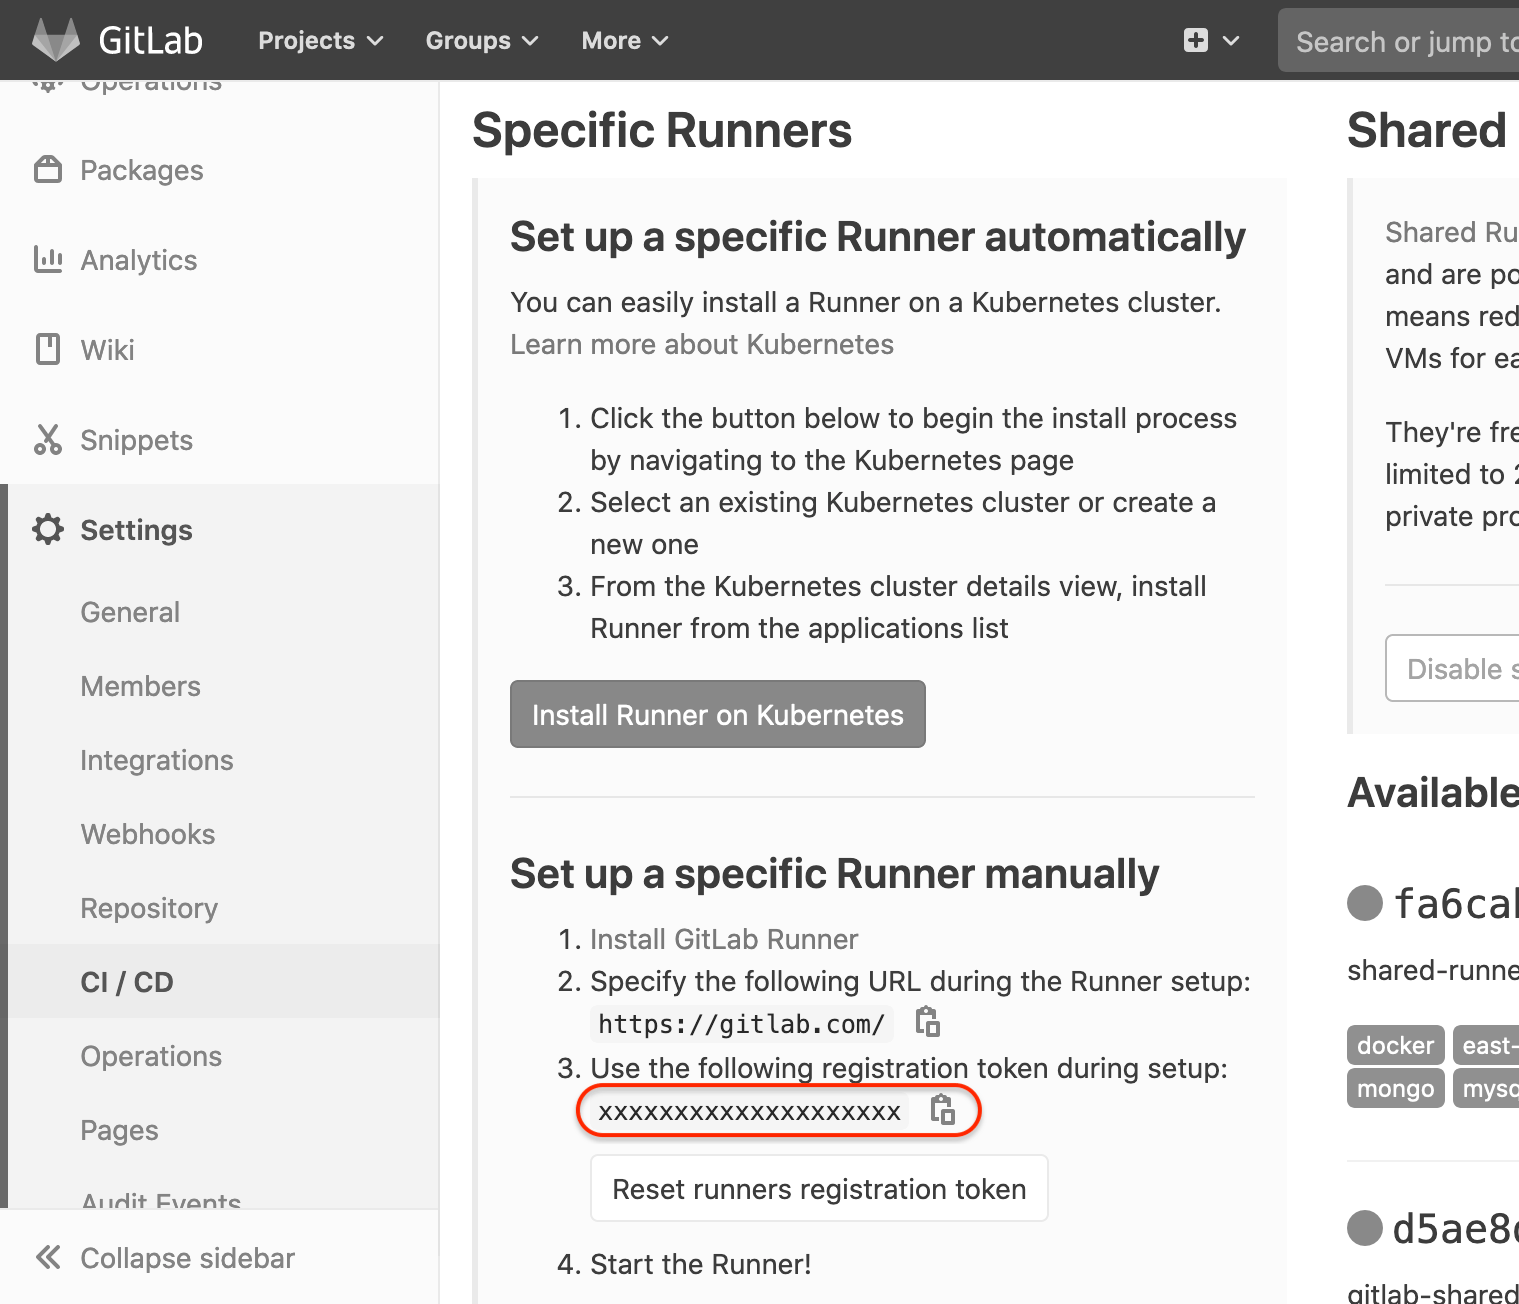Click the Disable shared runners button

1453,668
